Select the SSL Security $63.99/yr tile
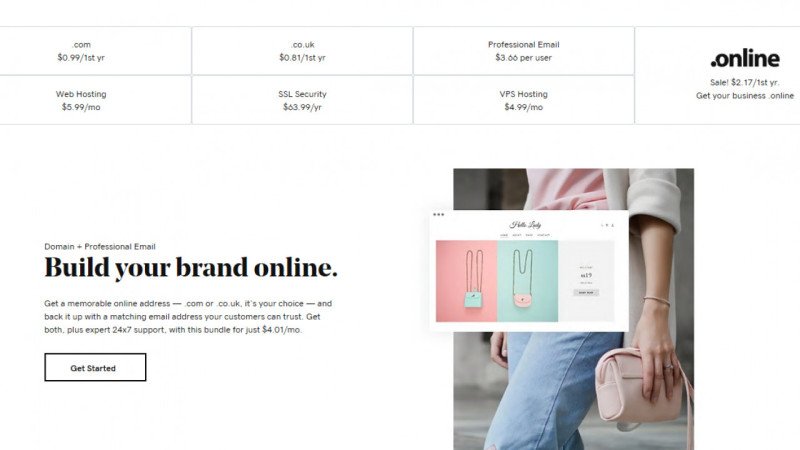The image size is (800, 450). pyautogui.click(x=302, y=100)
